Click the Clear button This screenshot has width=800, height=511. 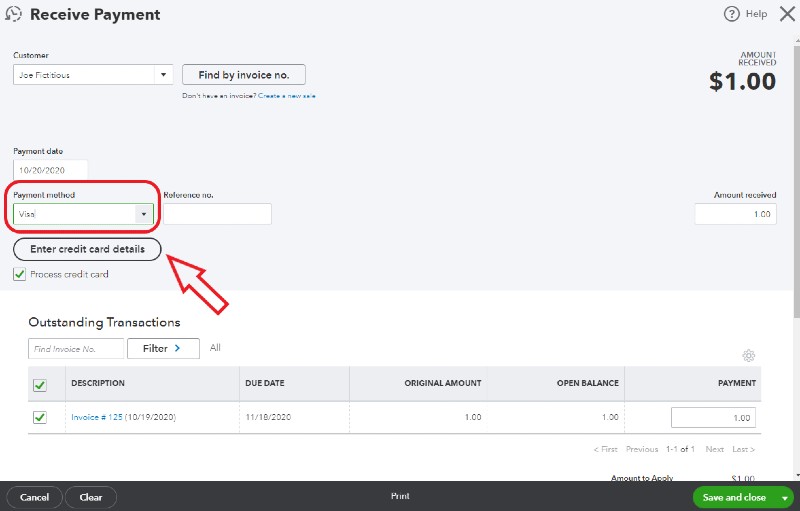91,497
